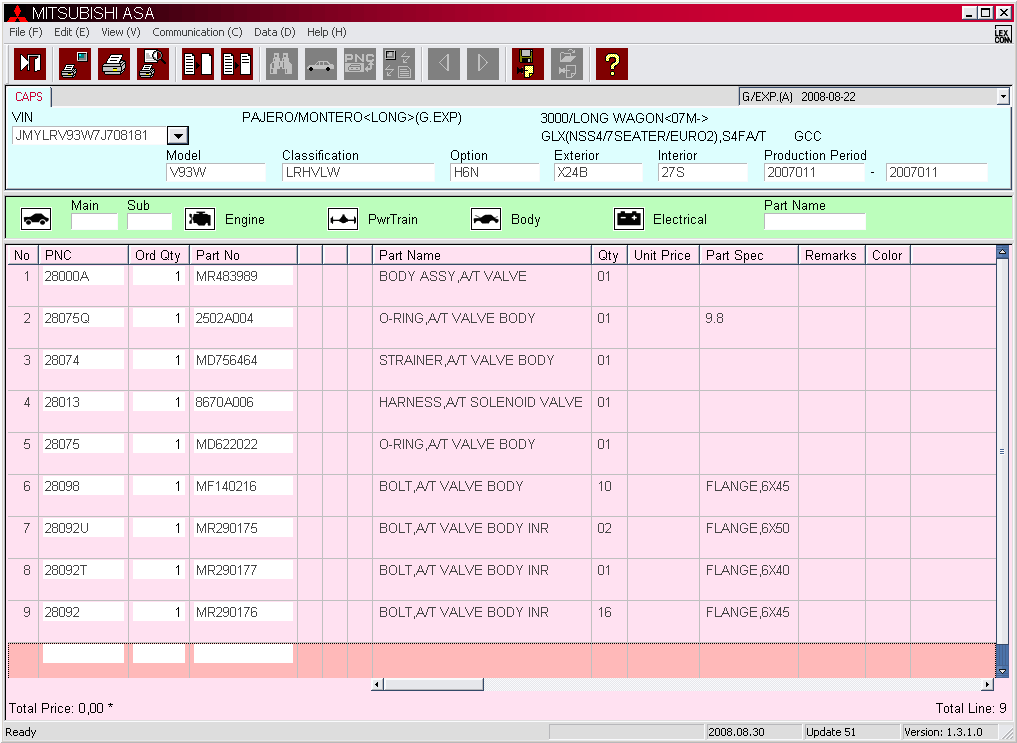This screenshot has width=1017, height=743.
Task: Click the PNC lookup toolbar icon
Action: [359, 64]
